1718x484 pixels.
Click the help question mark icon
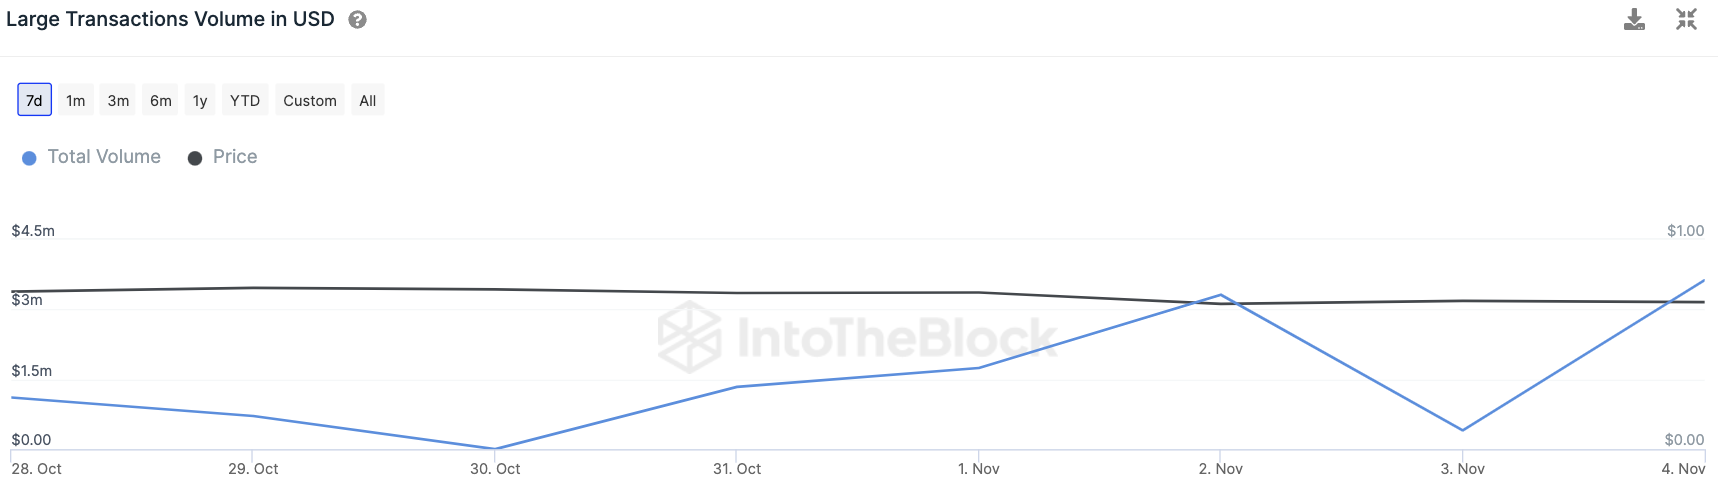coord(357,20)
